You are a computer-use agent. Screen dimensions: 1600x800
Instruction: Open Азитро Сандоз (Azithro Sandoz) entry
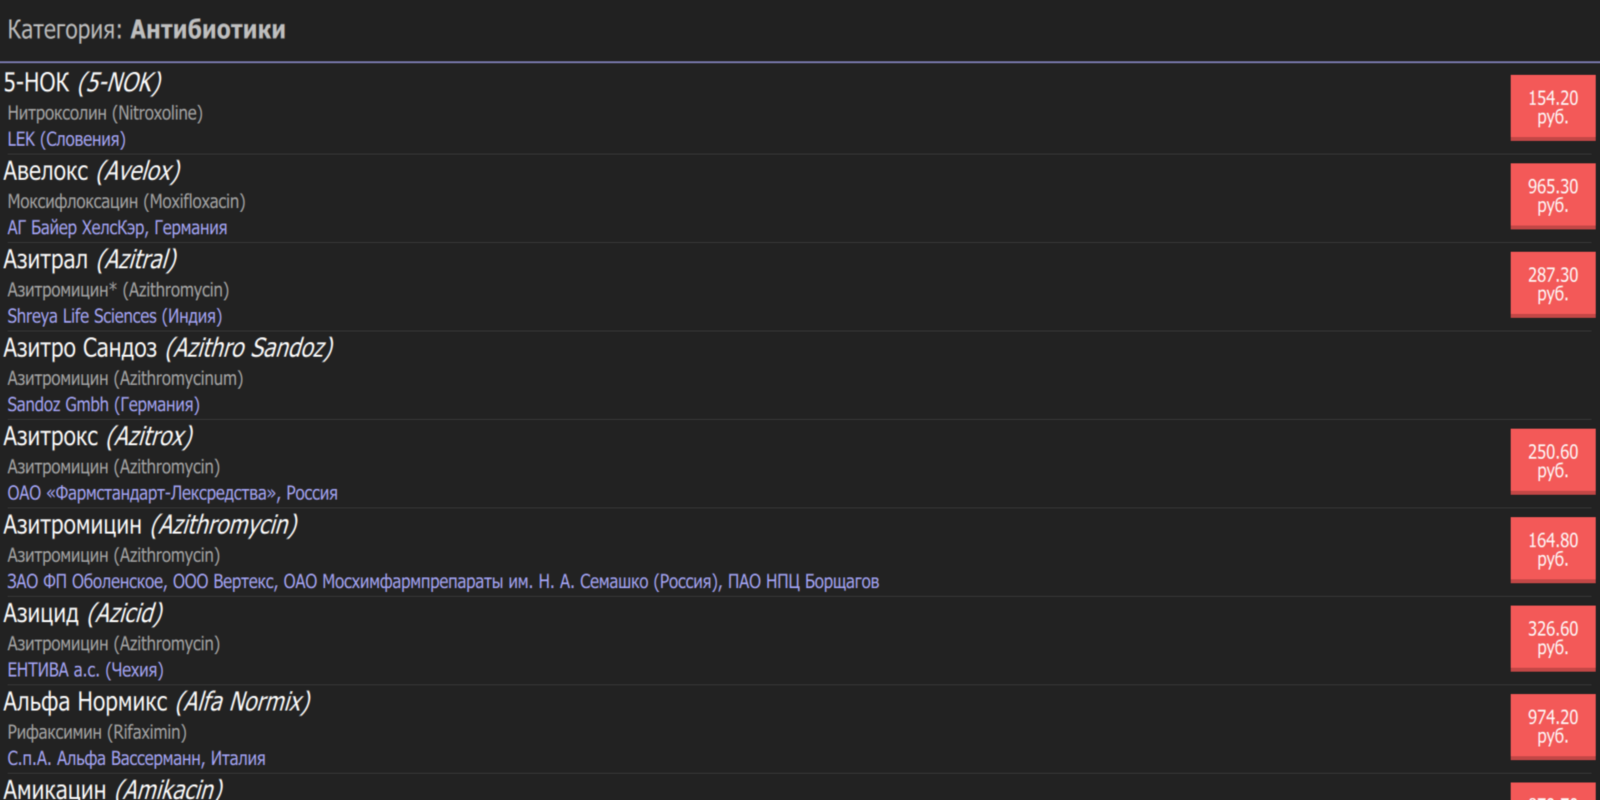coord(168,348)
